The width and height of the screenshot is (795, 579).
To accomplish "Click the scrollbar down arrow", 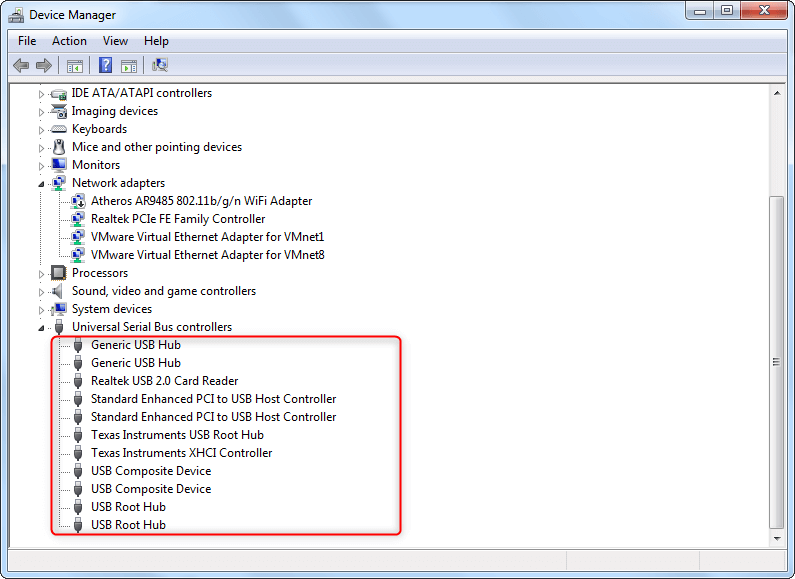I will click(777, 538).
